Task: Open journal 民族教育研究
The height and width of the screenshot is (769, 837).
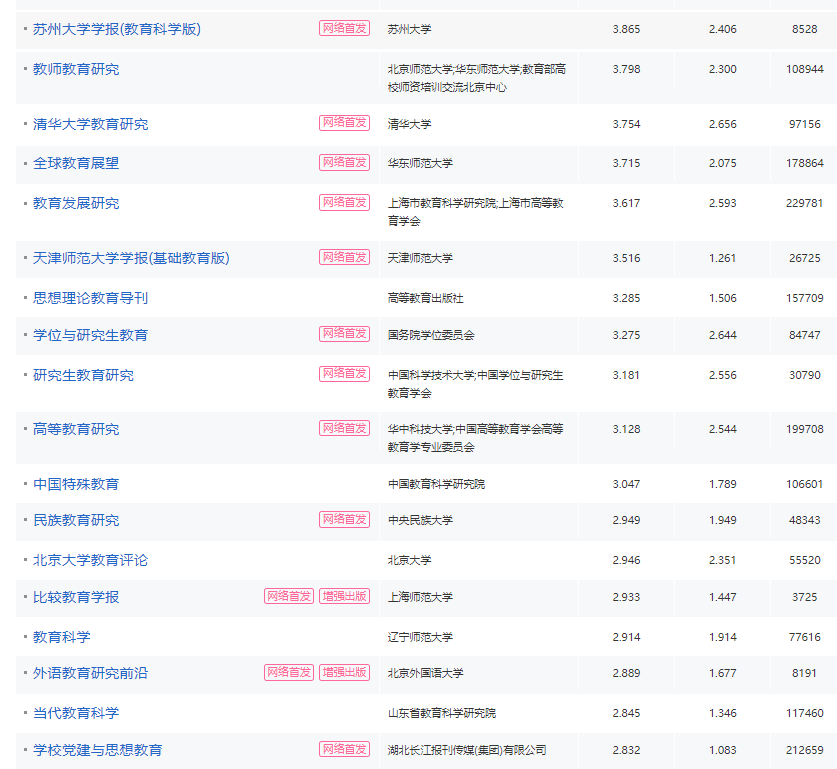Action: click(76, 520)
